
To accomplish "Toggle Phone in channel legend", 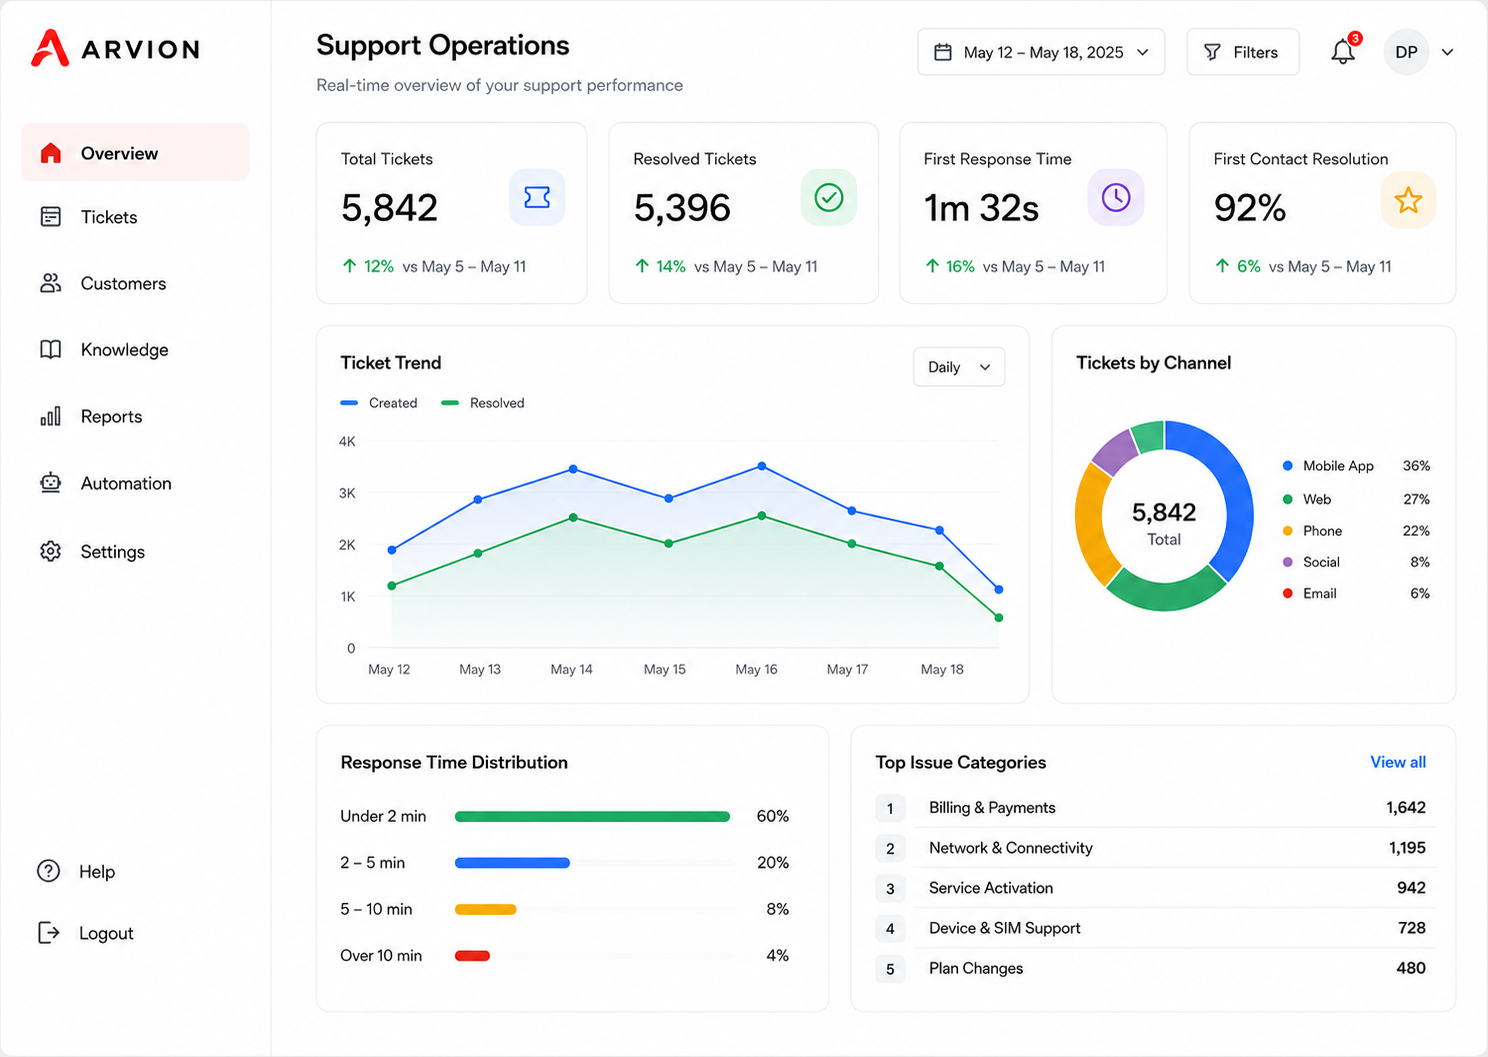I will [1356, 531].
